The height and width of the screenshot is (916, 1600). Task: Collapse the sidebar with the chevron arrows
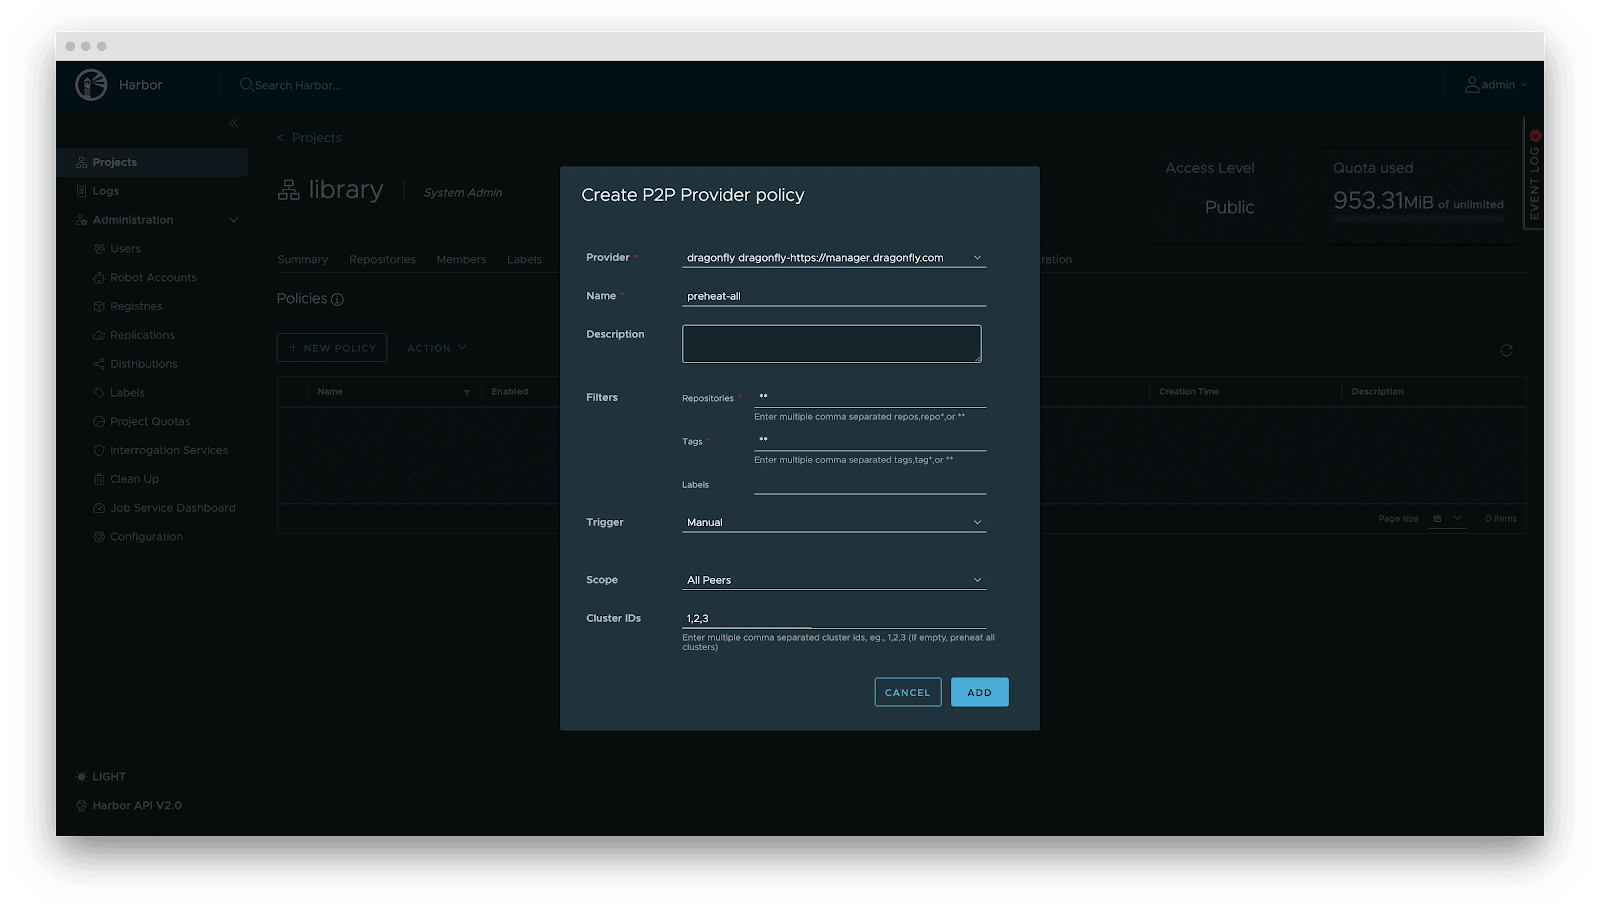coord(233,122)
